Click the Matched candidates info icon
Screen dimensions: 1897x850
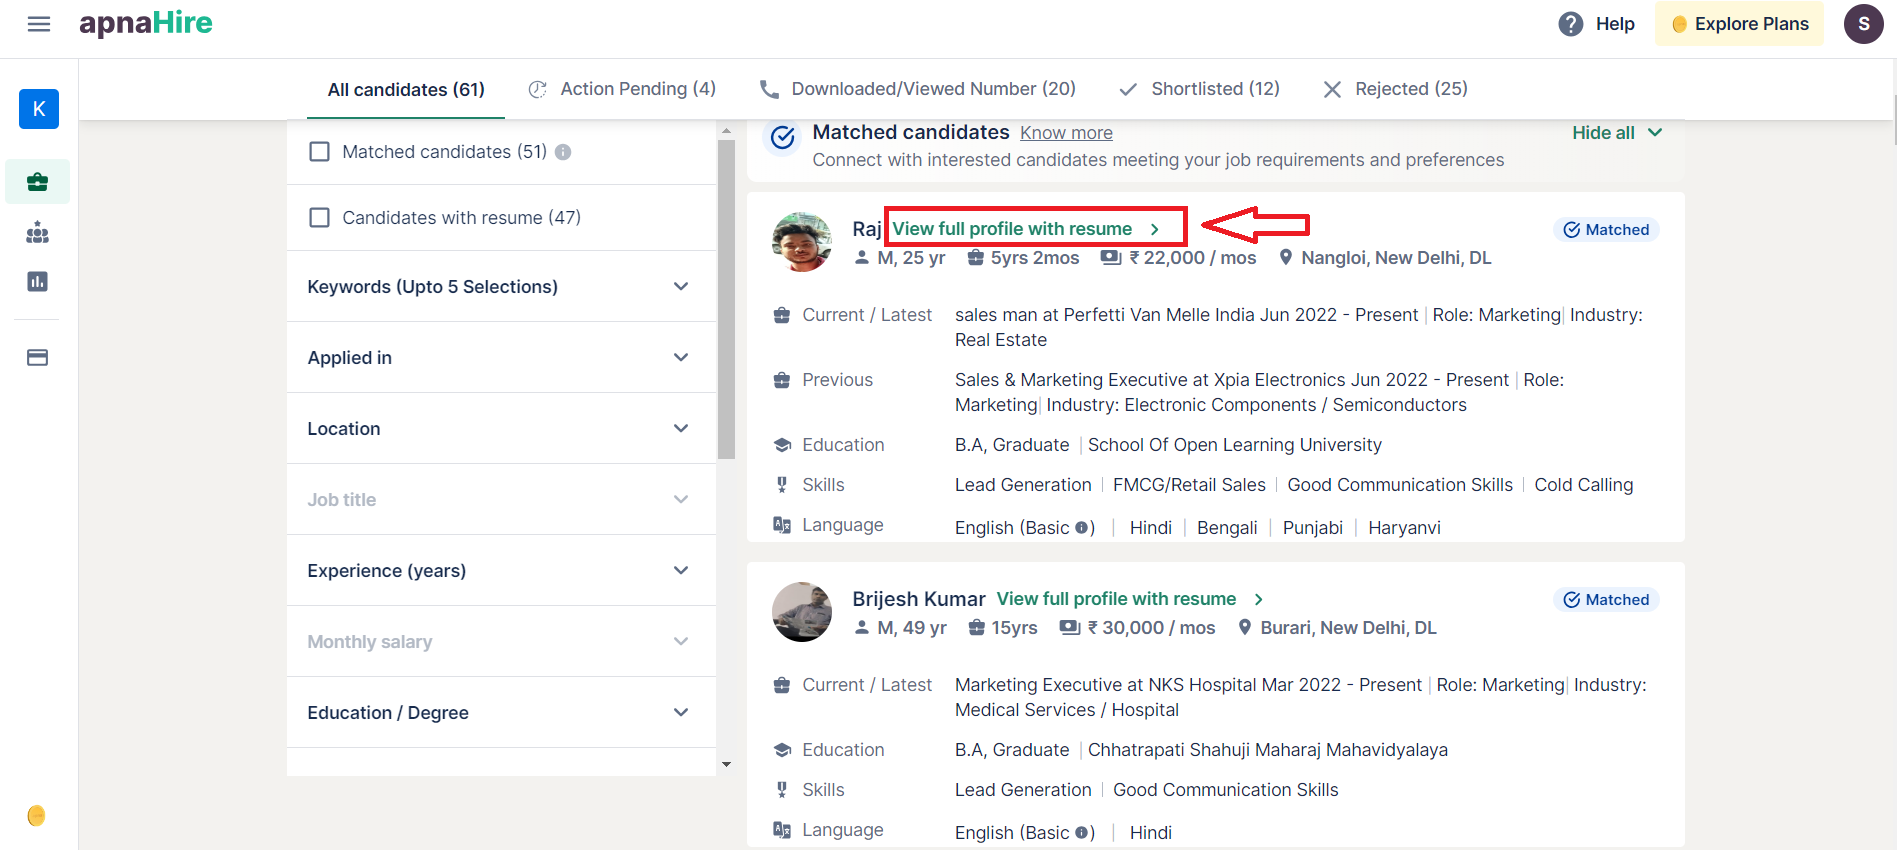click(563, 152)
